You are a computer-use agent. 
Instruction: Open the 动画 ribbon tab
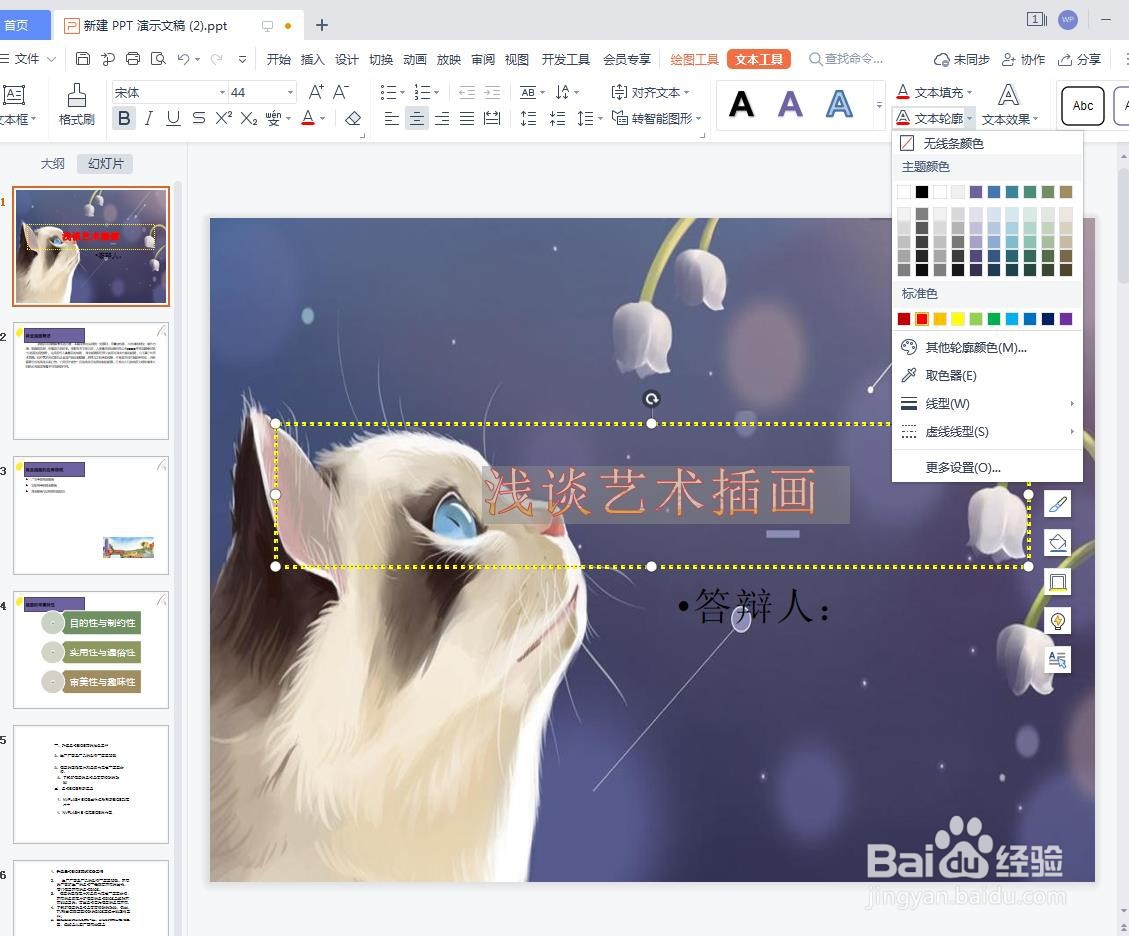tap(415, 59)
